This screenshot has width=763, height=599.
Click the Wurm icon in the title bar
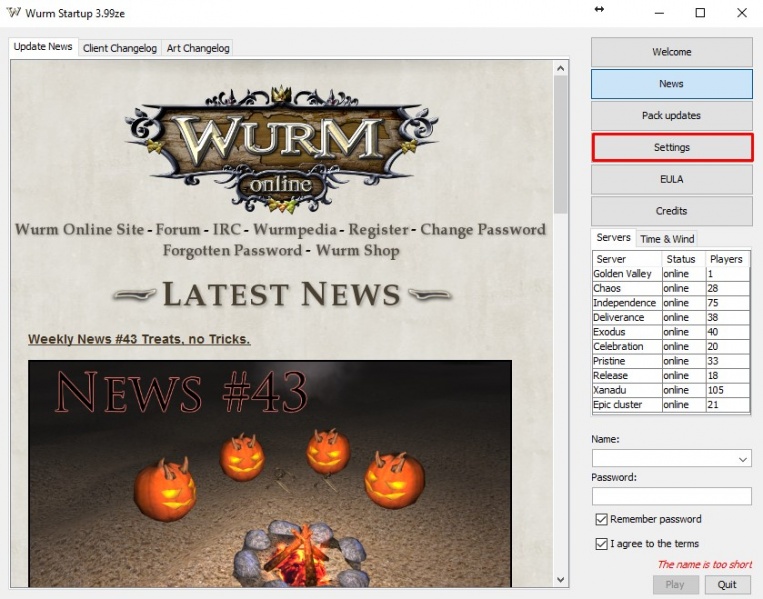coord(13,13)
